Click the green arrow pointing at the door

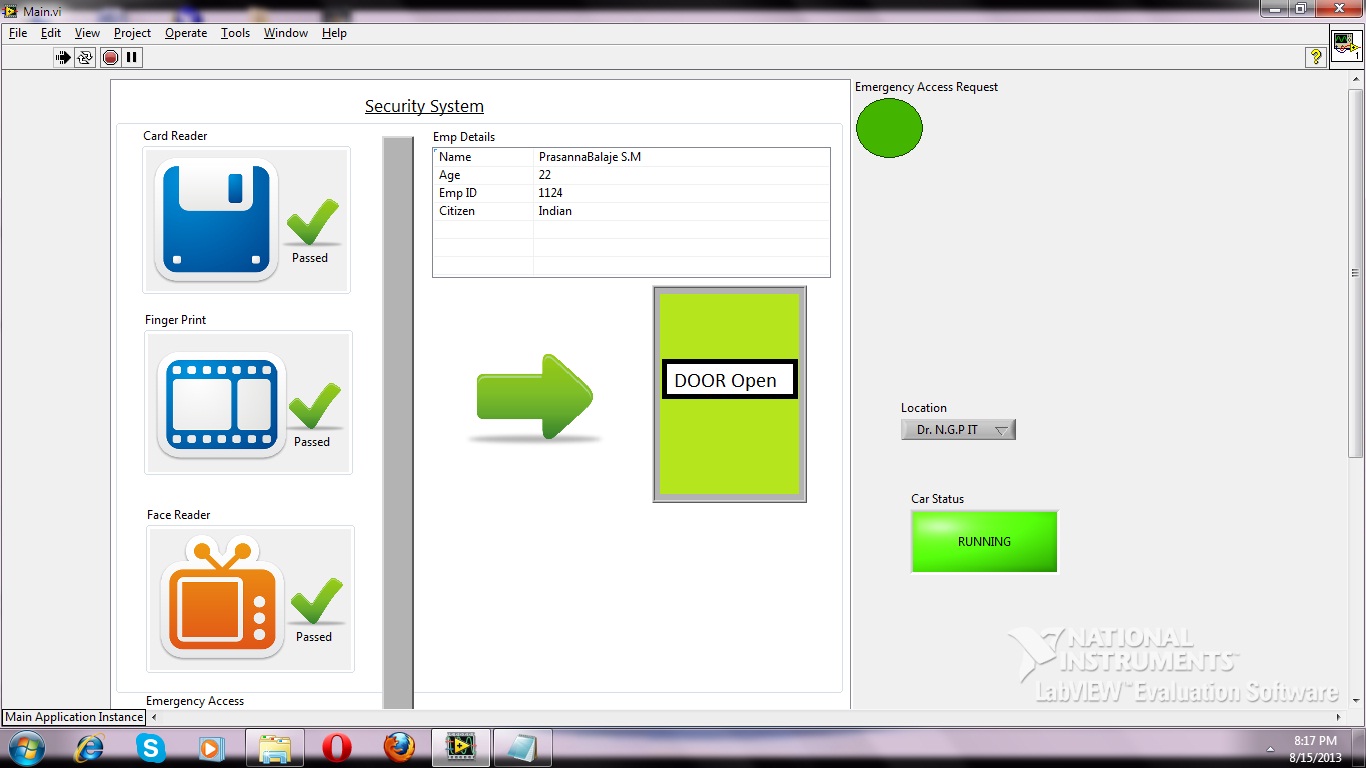pos(533,395)
